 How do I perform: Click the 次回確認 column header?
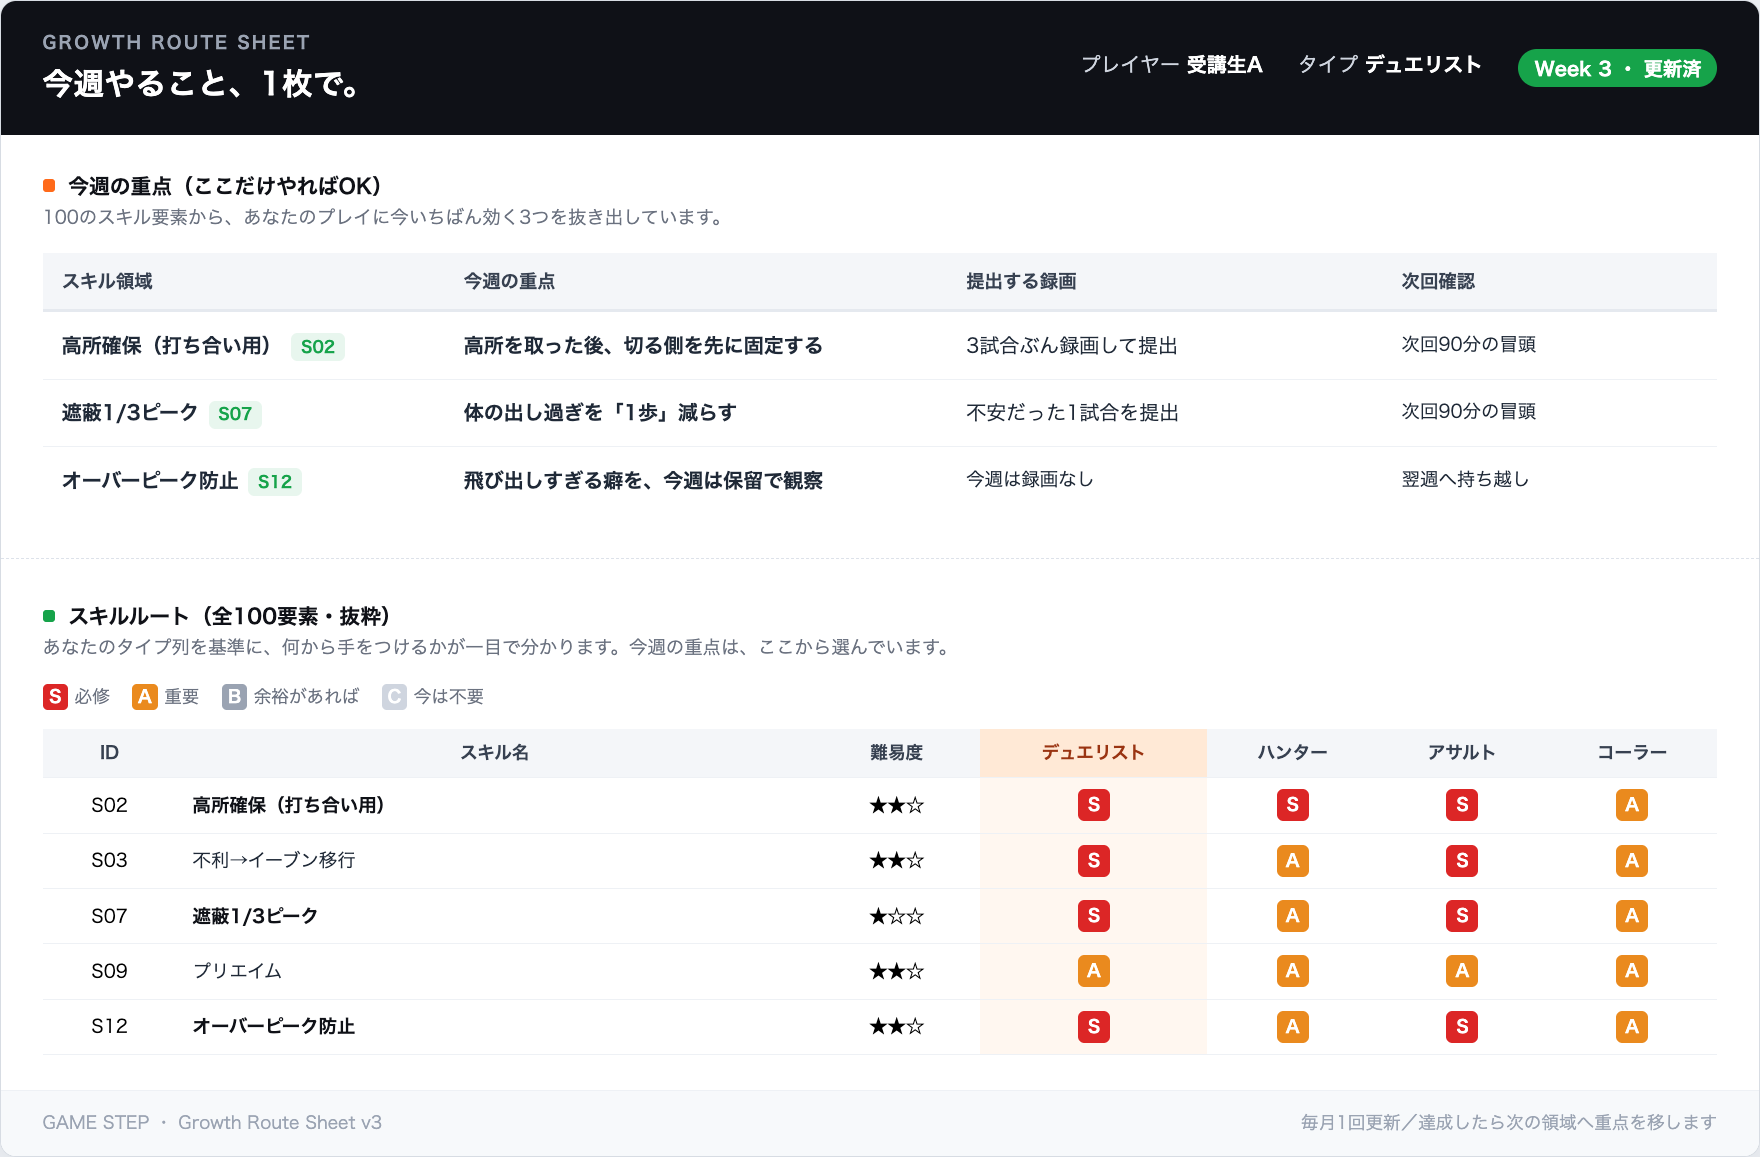tap(1438, 282)
